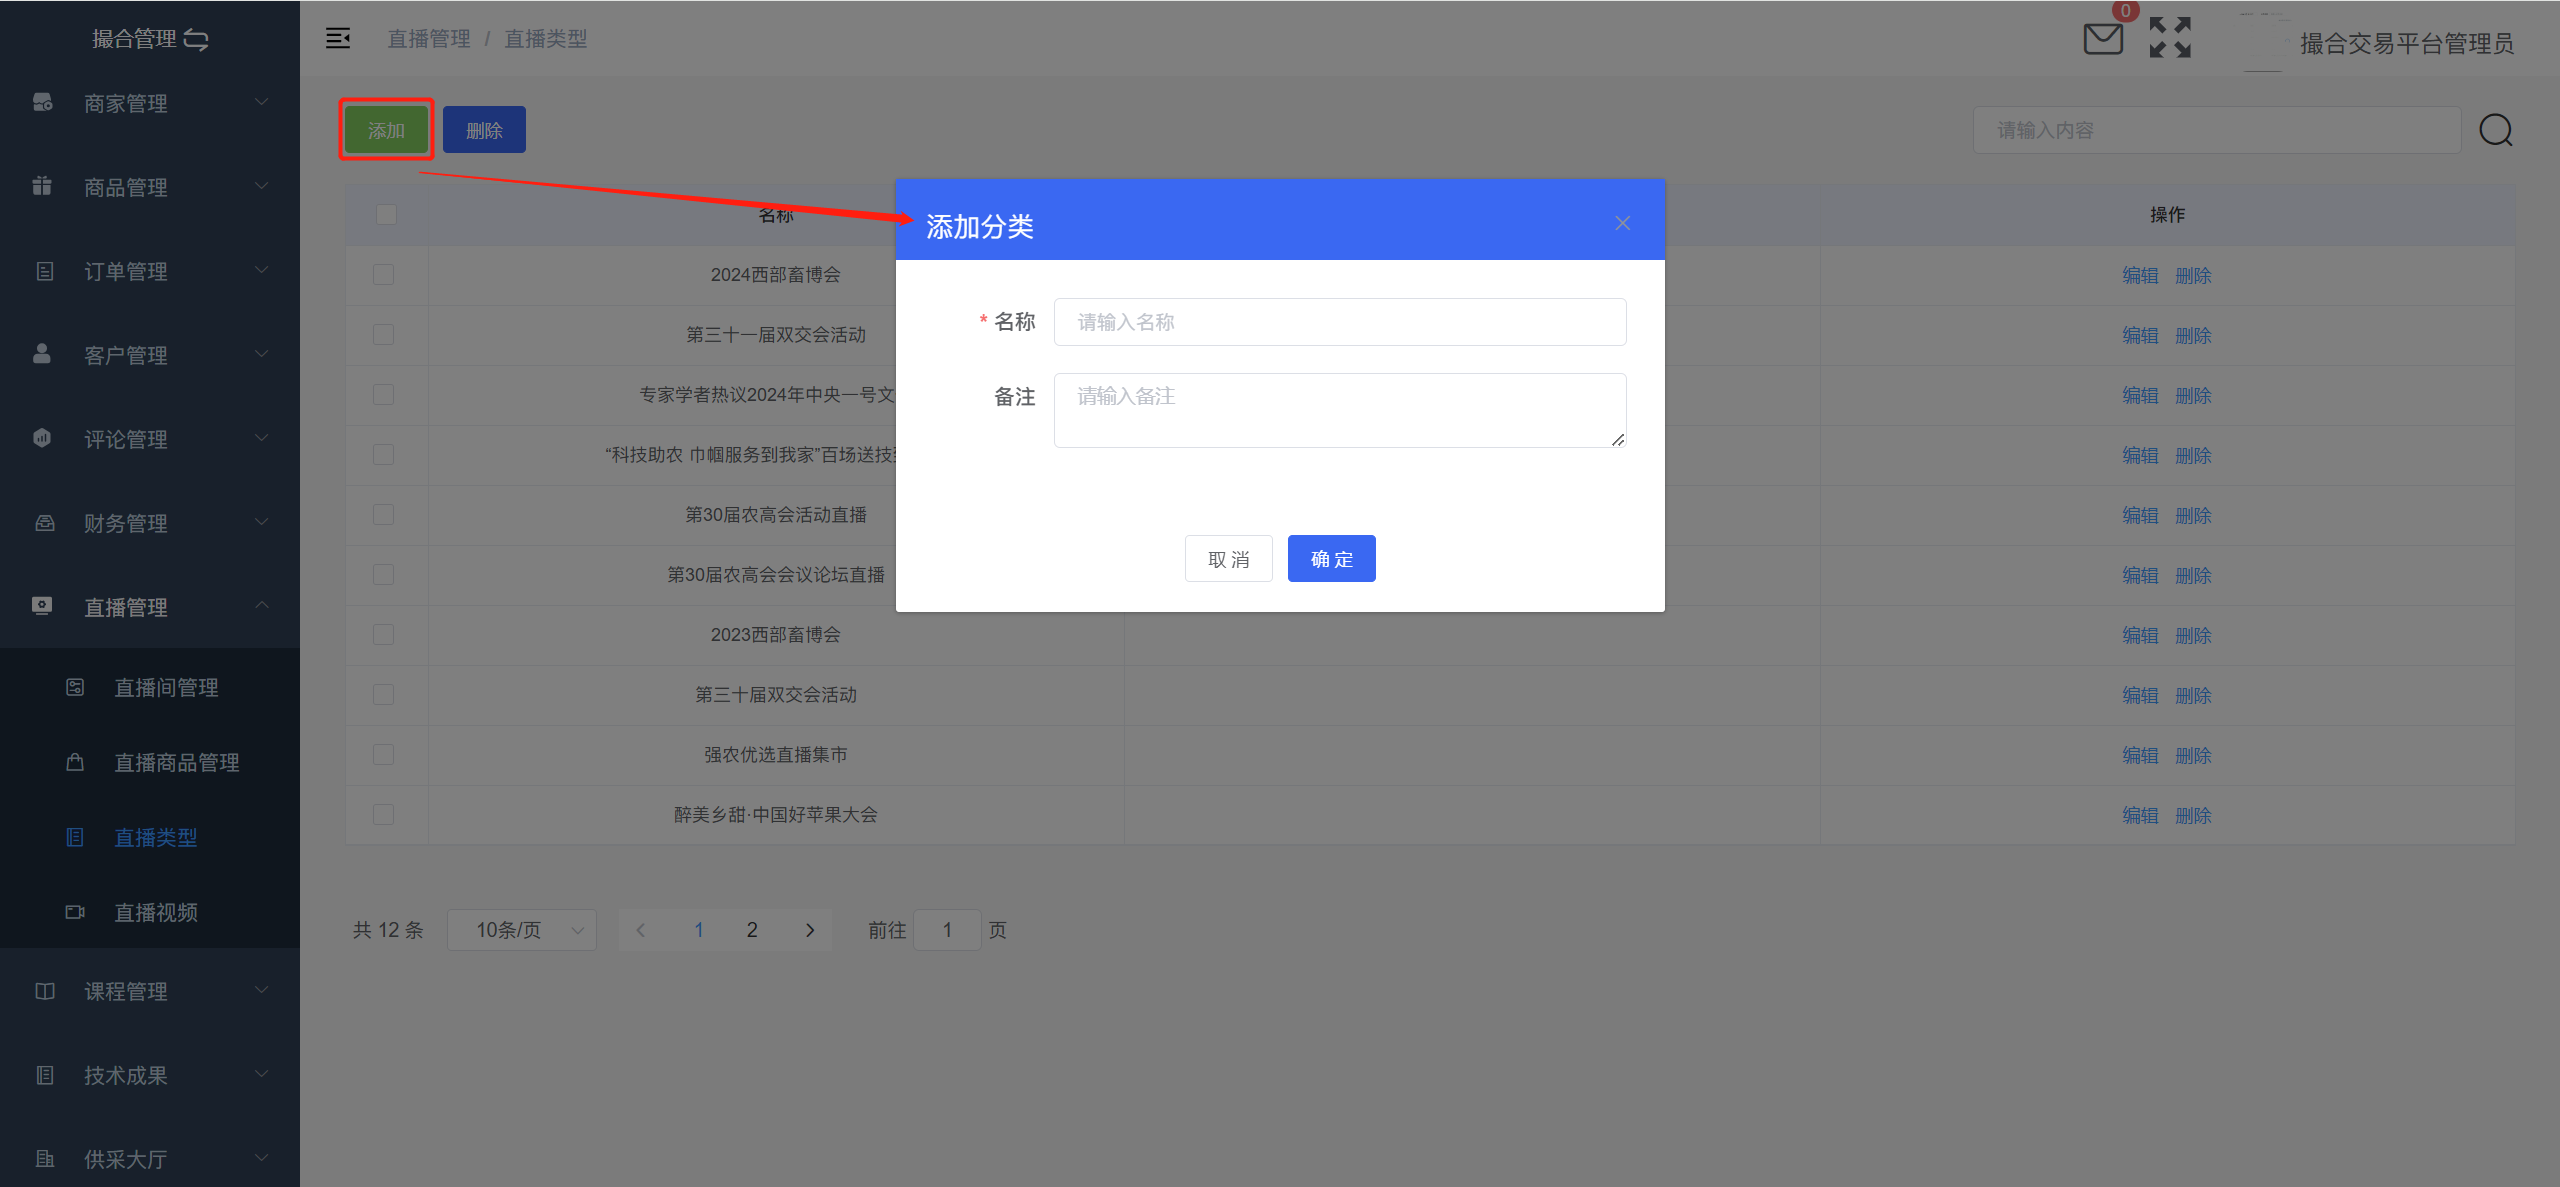
Task: Click the 请输入内容 search field
Action: click(2216, 130)
